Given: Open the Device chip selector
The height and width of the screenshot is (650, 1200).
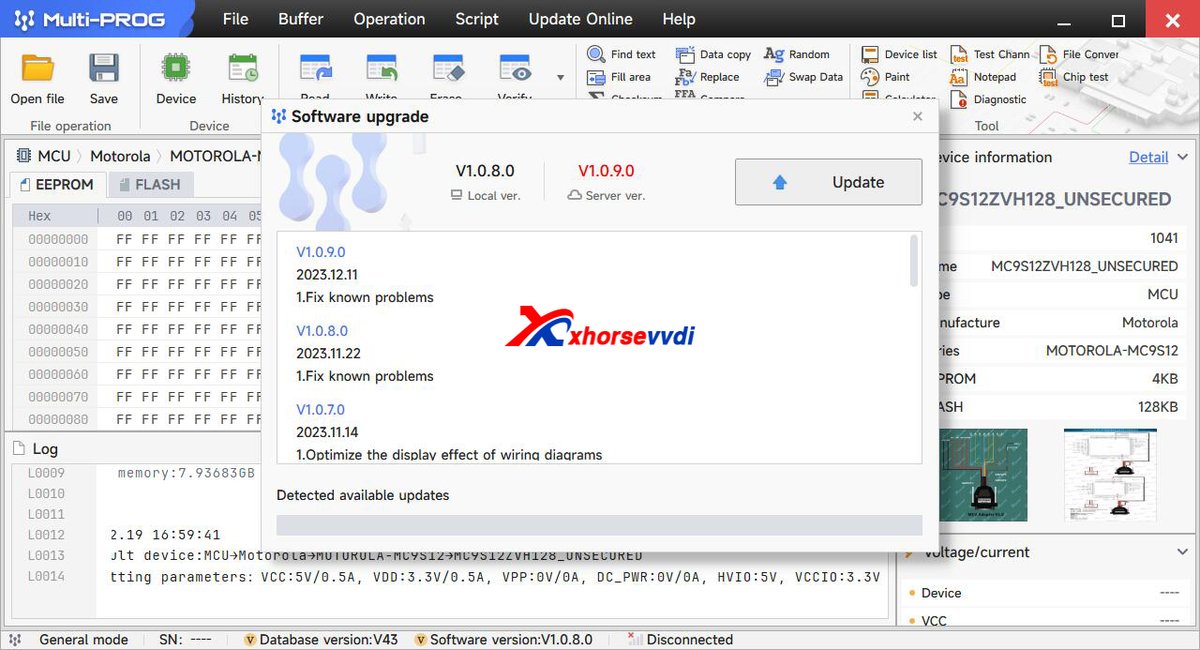Looking at the screenshot, I should [x=176, y=68].
